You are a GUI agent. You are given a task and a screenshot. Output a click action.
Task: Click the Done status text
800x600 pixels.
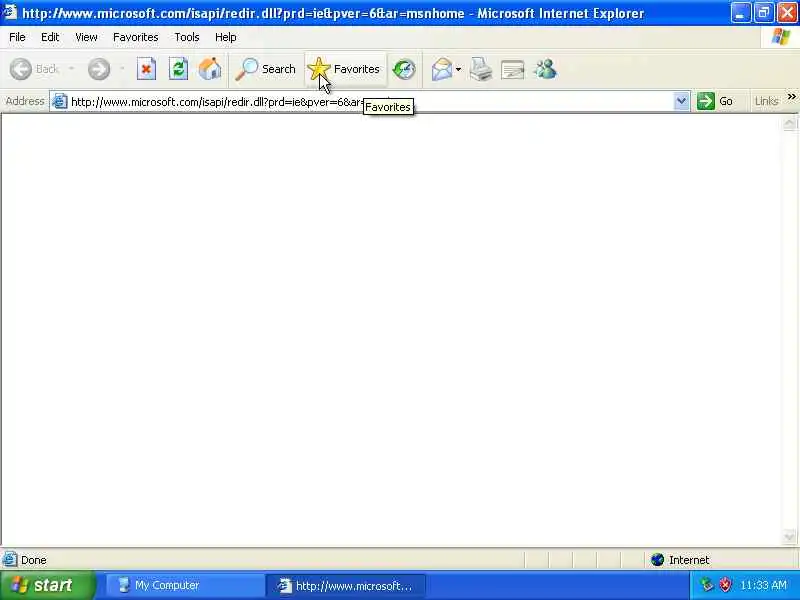[x=34, y=560]
